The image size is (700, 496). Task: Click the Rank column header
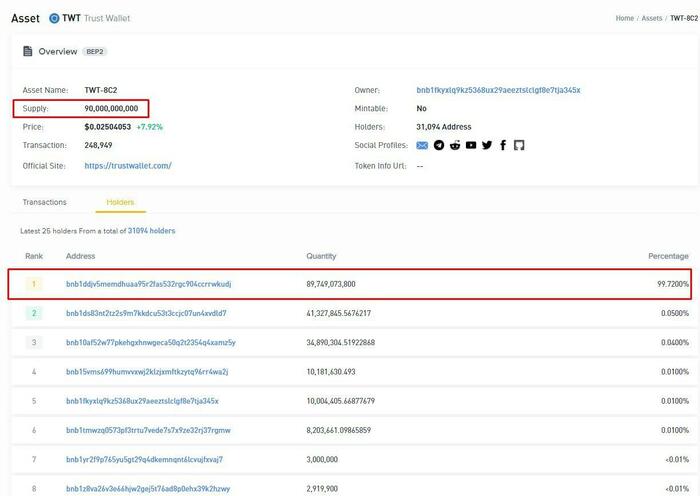point(34,256)
